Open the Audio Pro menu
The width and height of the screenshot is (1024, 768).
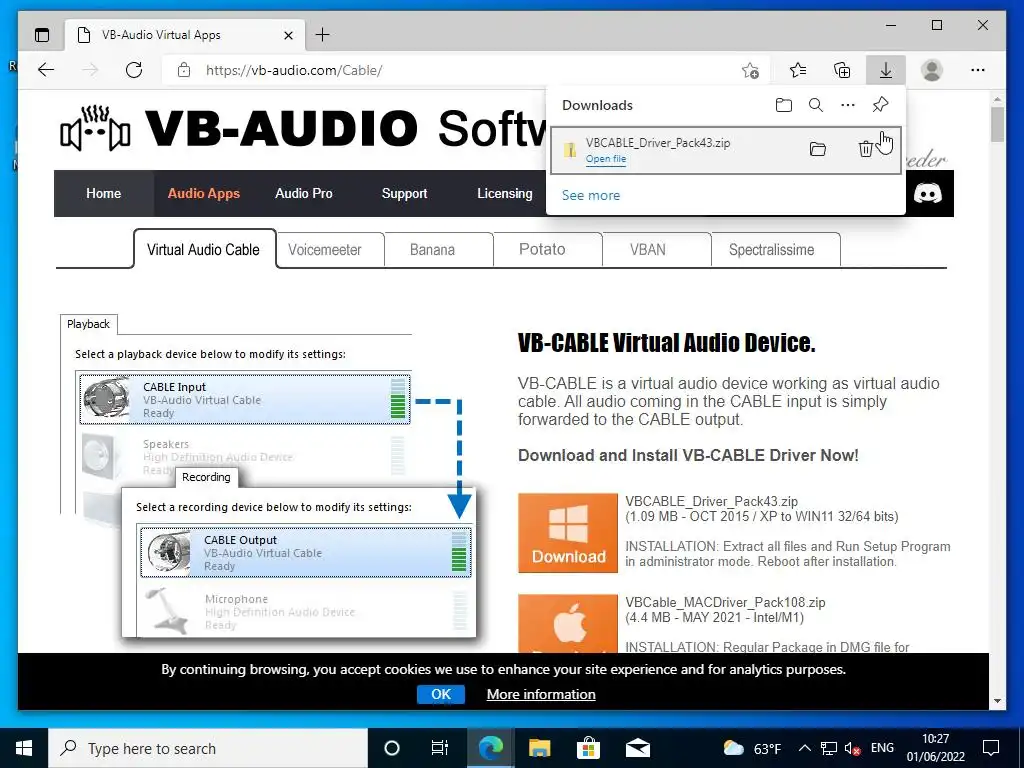[x=304, y=193]
